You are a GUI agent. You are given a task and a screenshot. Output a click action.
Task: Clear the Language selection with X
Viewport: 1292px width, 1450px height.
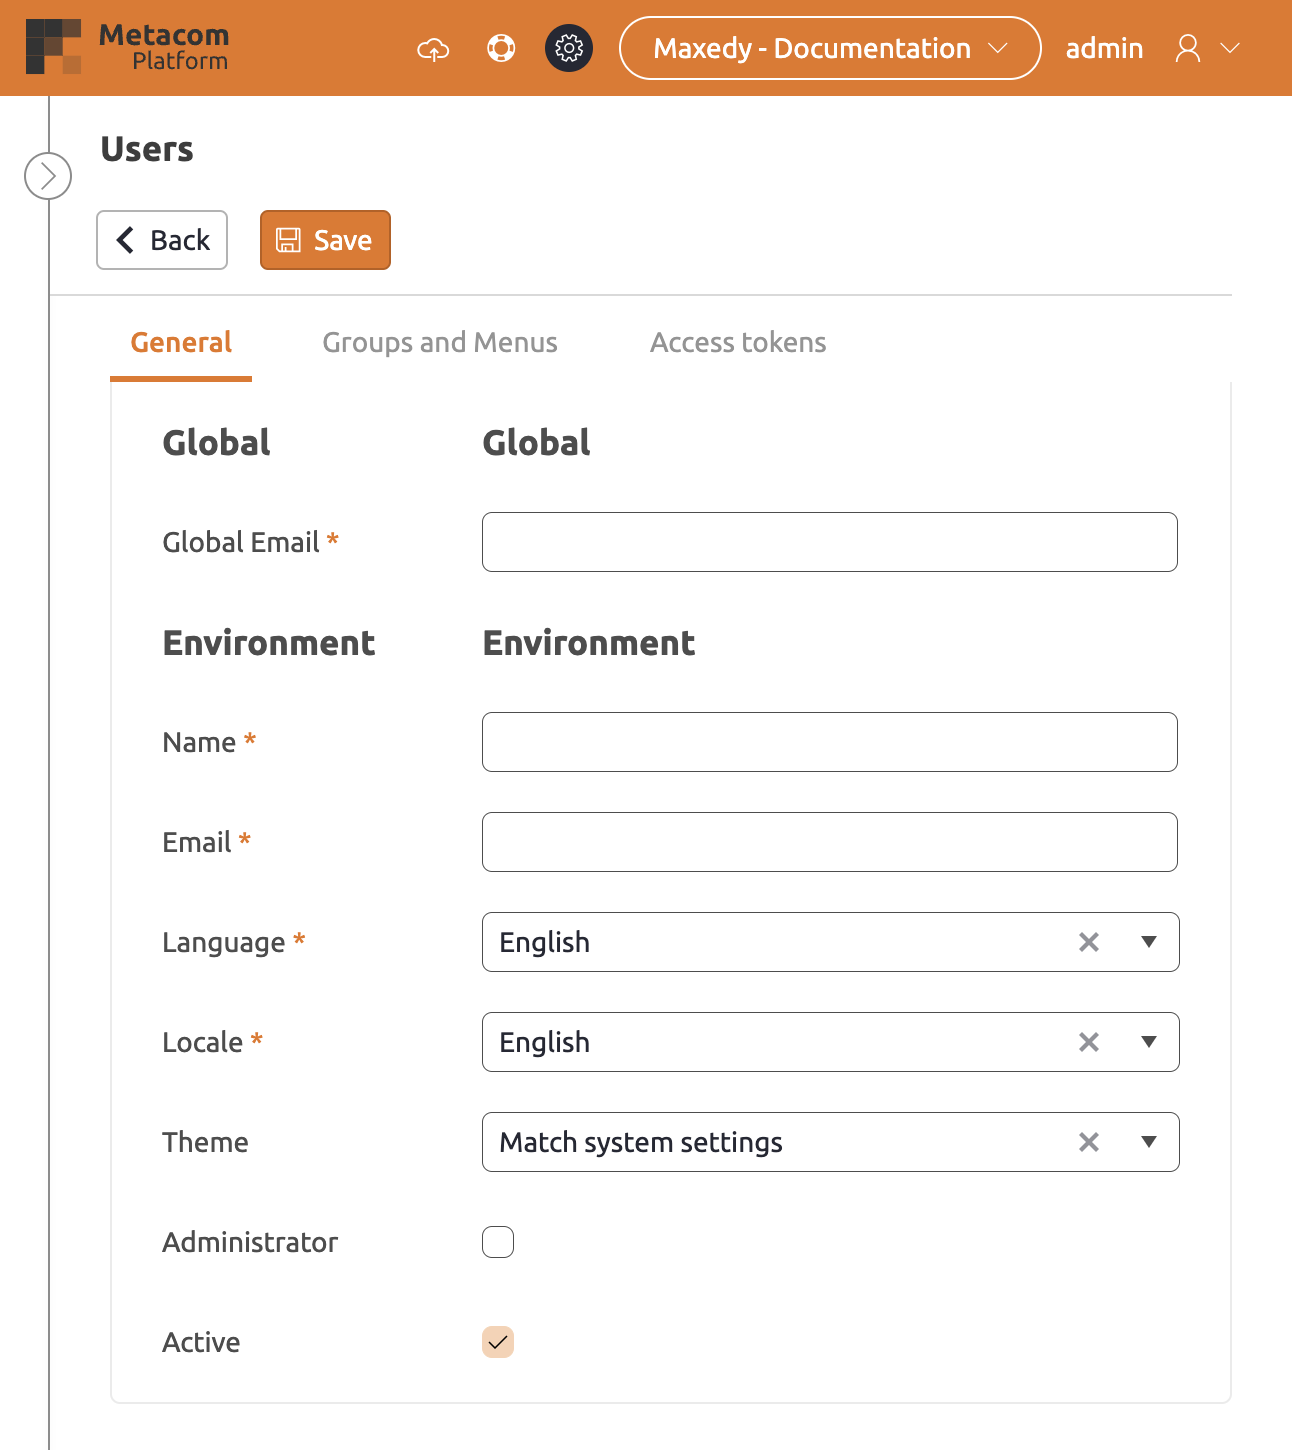[1089, 942]
